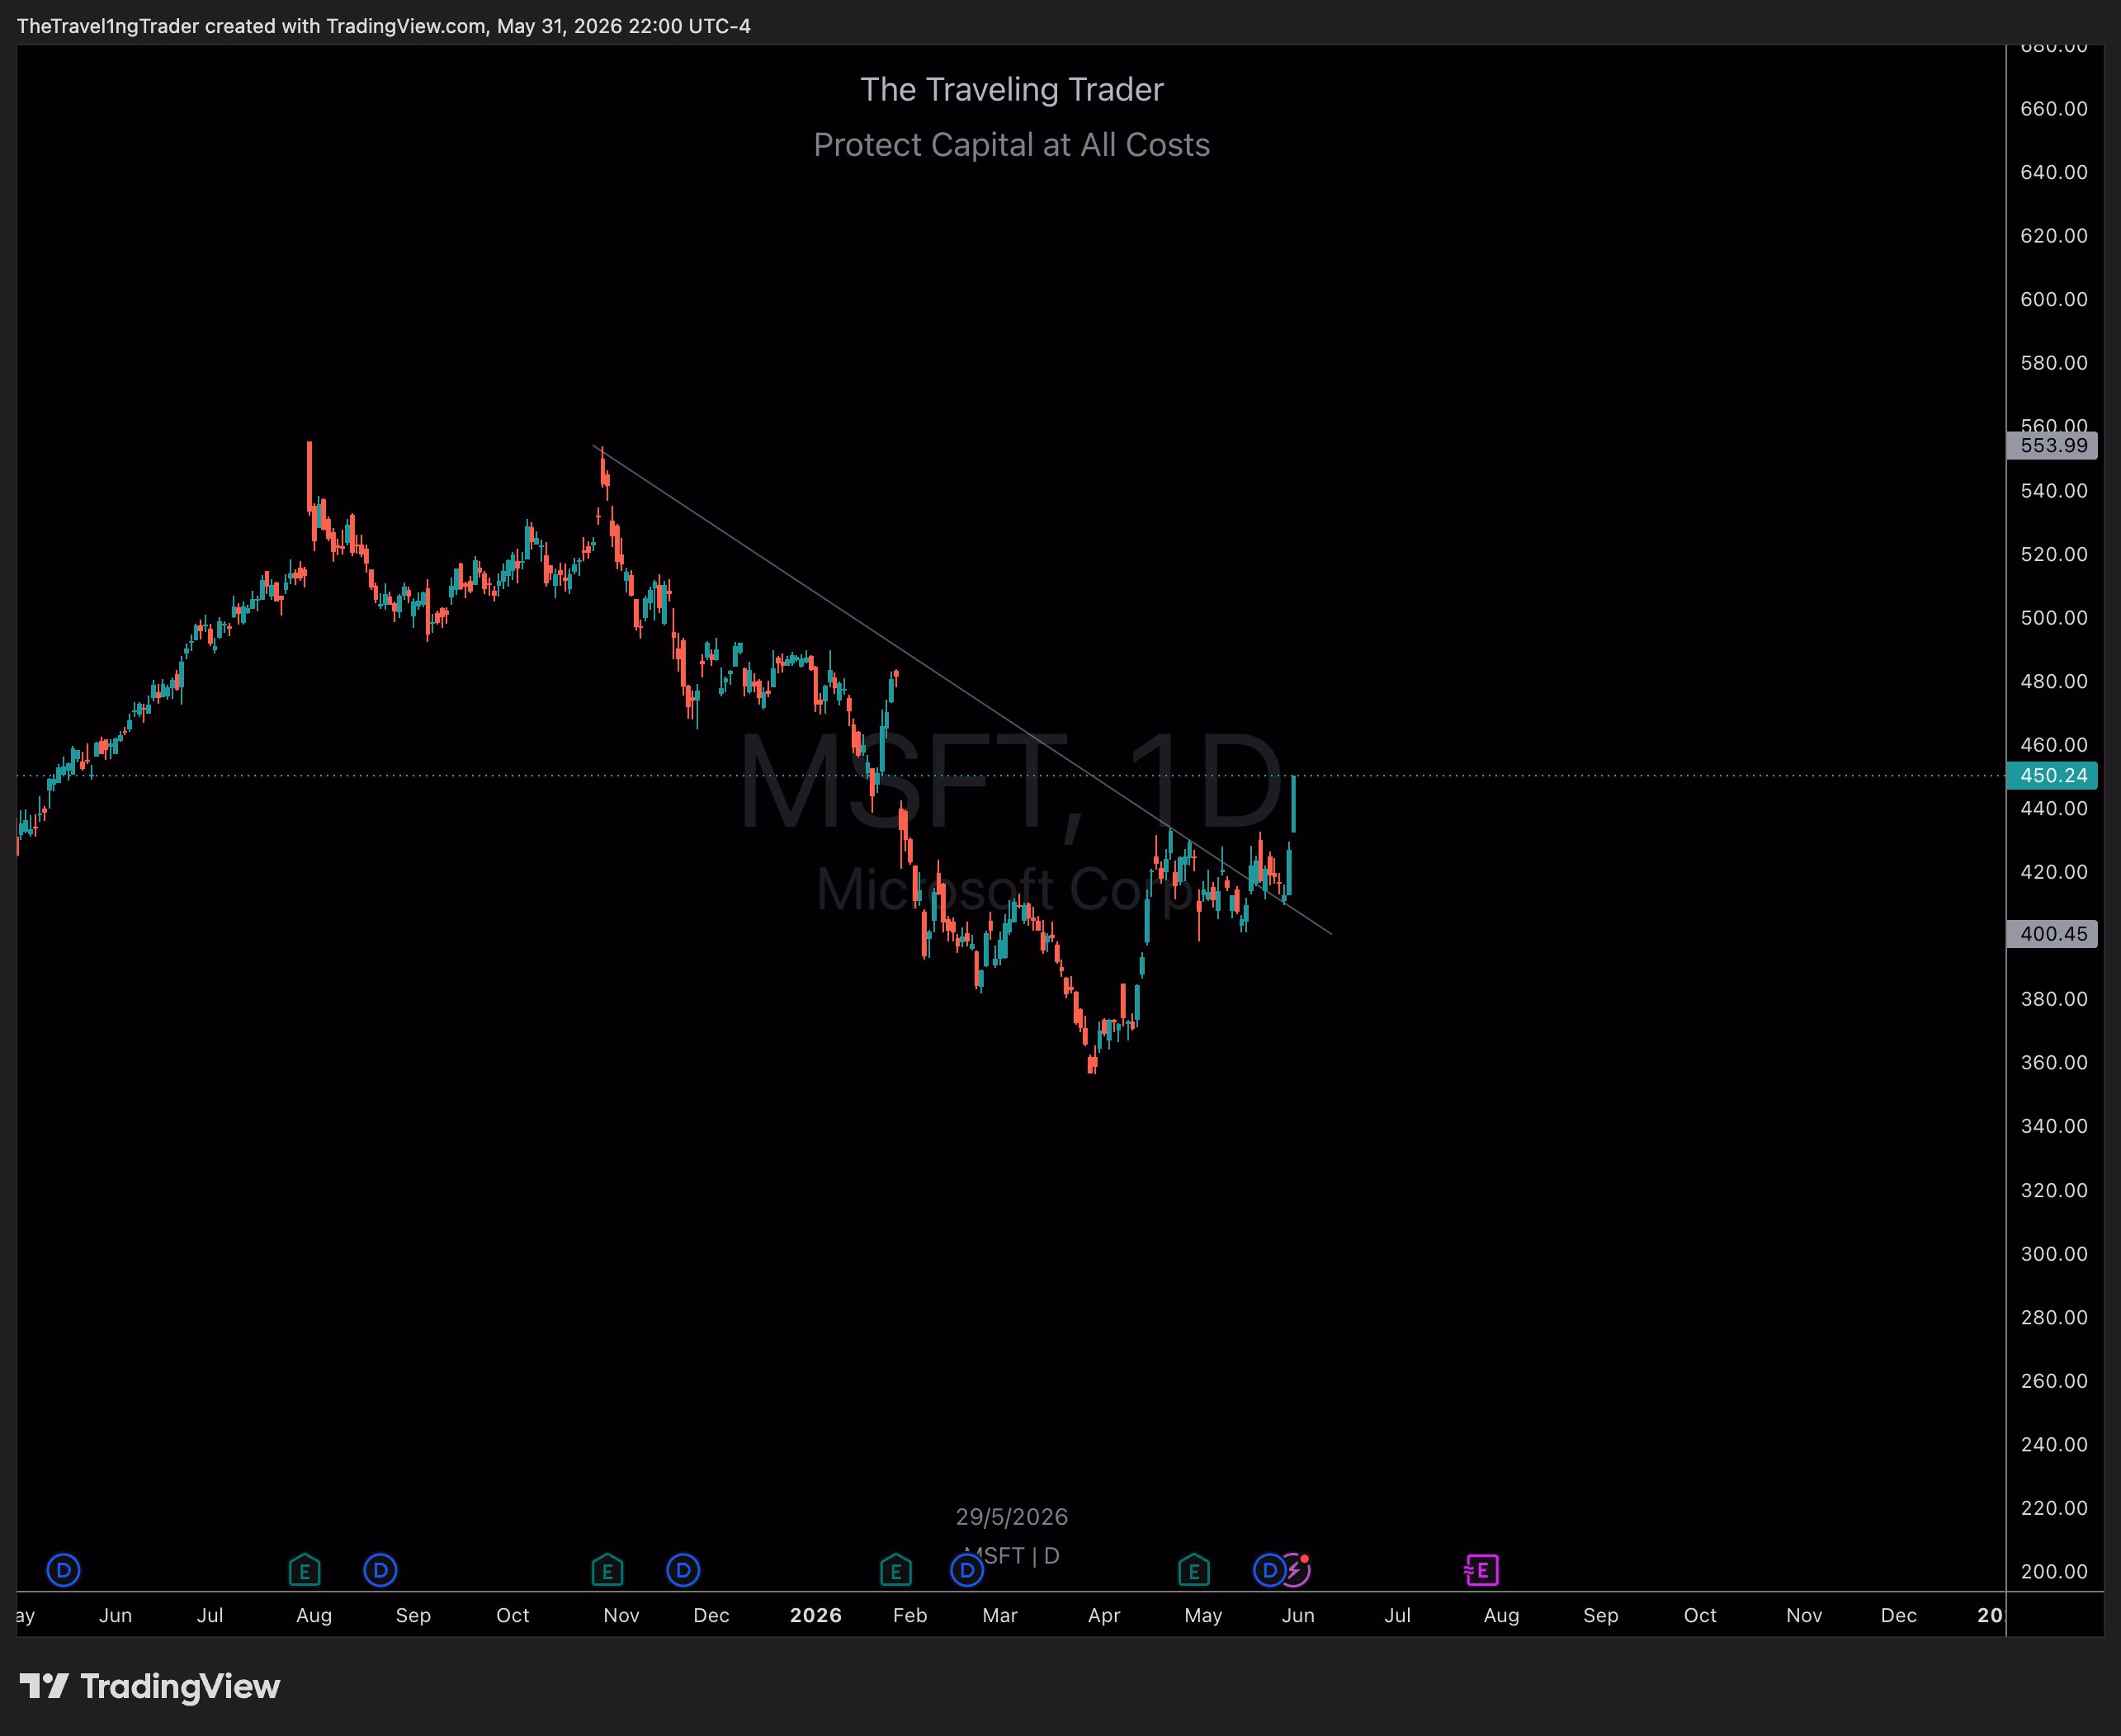Click the 220.00 price axis value
This screenshot has width=2121, height=1736.
pos(2054,1508)
